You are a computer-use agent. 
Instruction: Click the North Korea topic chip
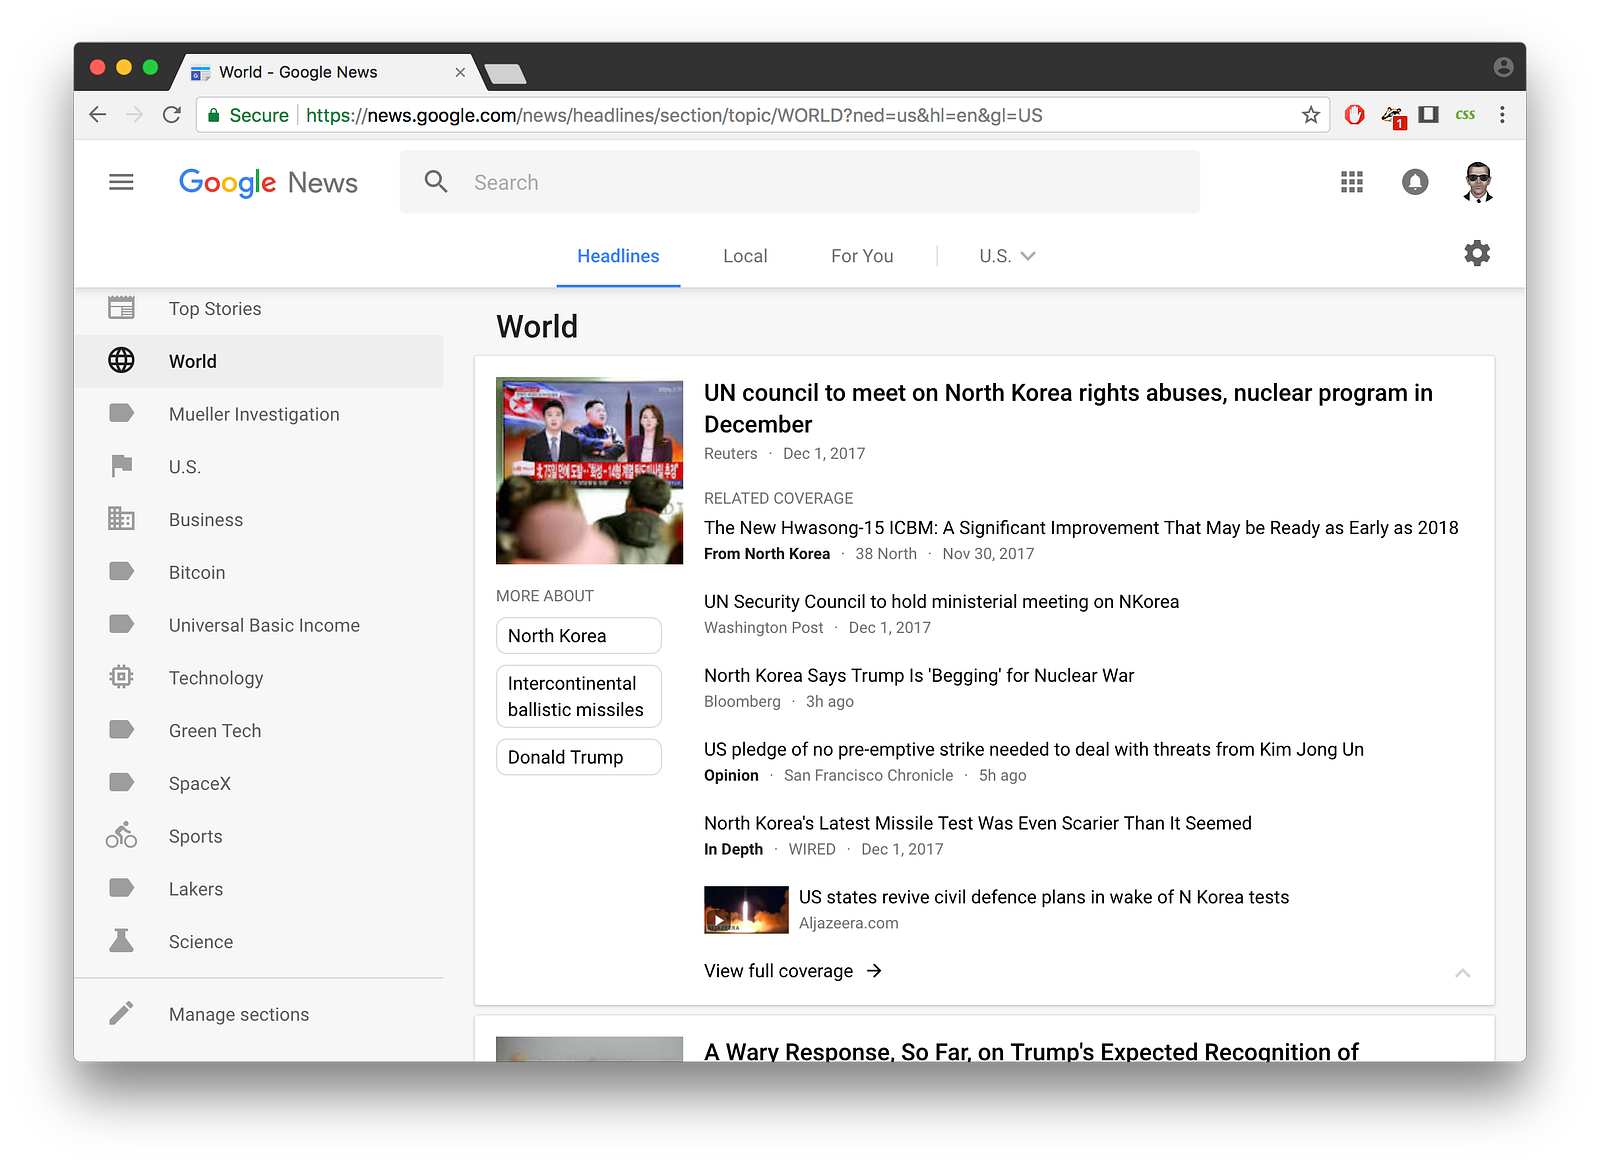578,636
